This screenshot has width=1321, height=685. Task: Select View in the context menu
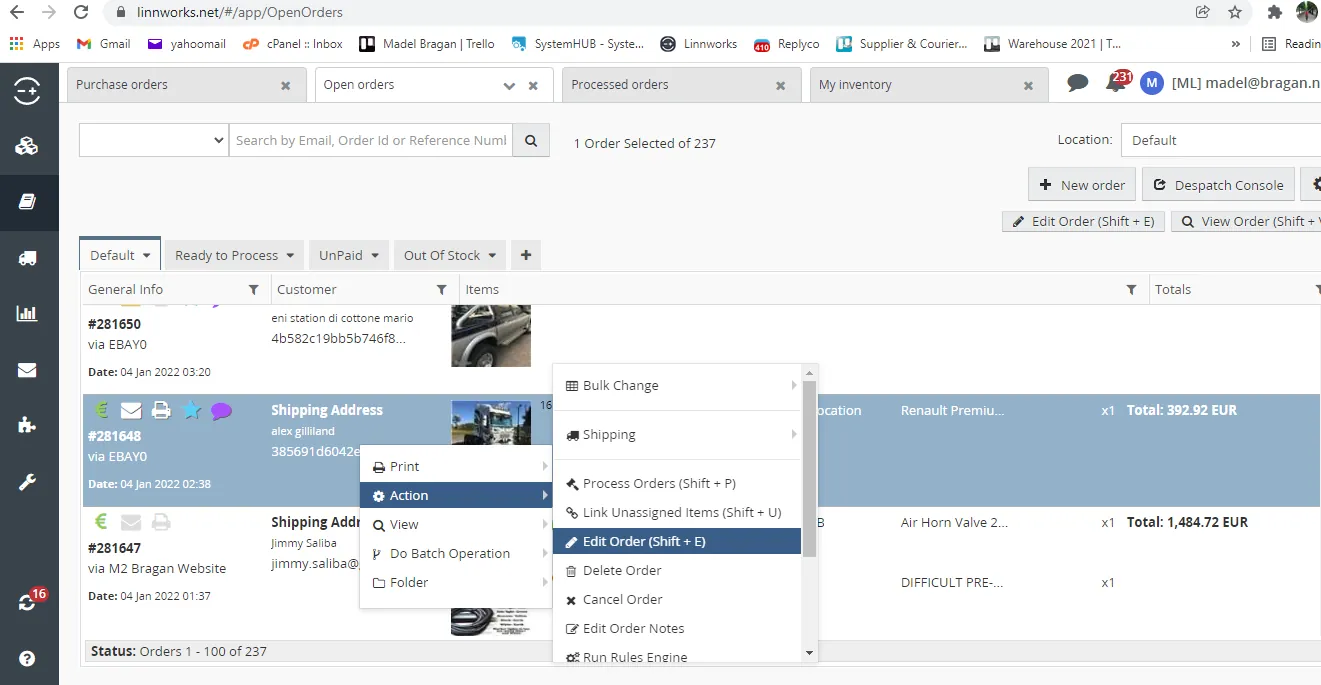point(456,525)
